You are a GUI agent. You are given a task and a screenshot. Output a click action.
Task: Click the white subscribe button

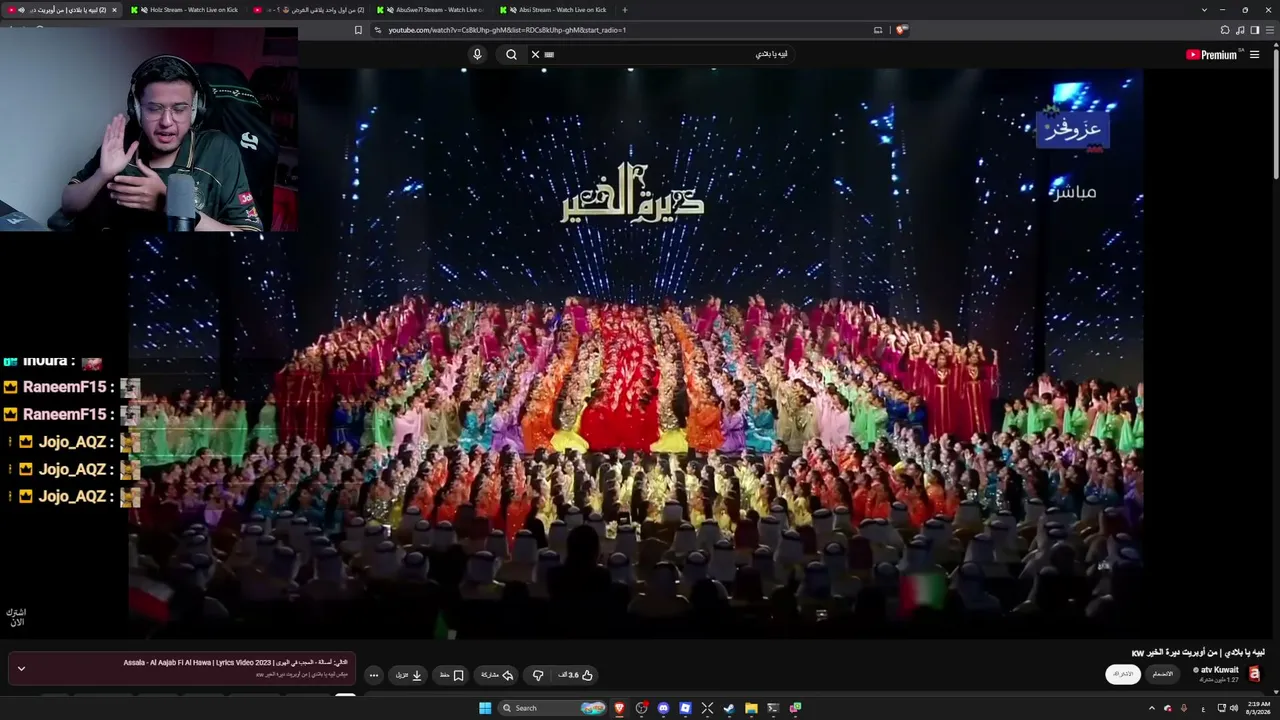tap(1124, 674)
